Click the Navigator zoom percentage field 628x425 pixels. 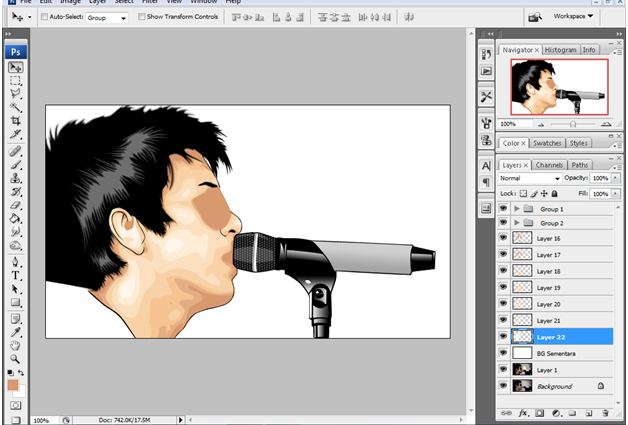coord(515,124)
